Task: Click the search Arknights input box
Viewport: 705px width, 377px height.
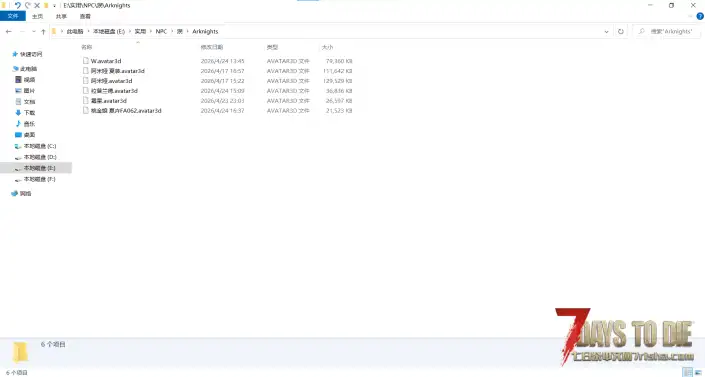Action: (668, 31)
